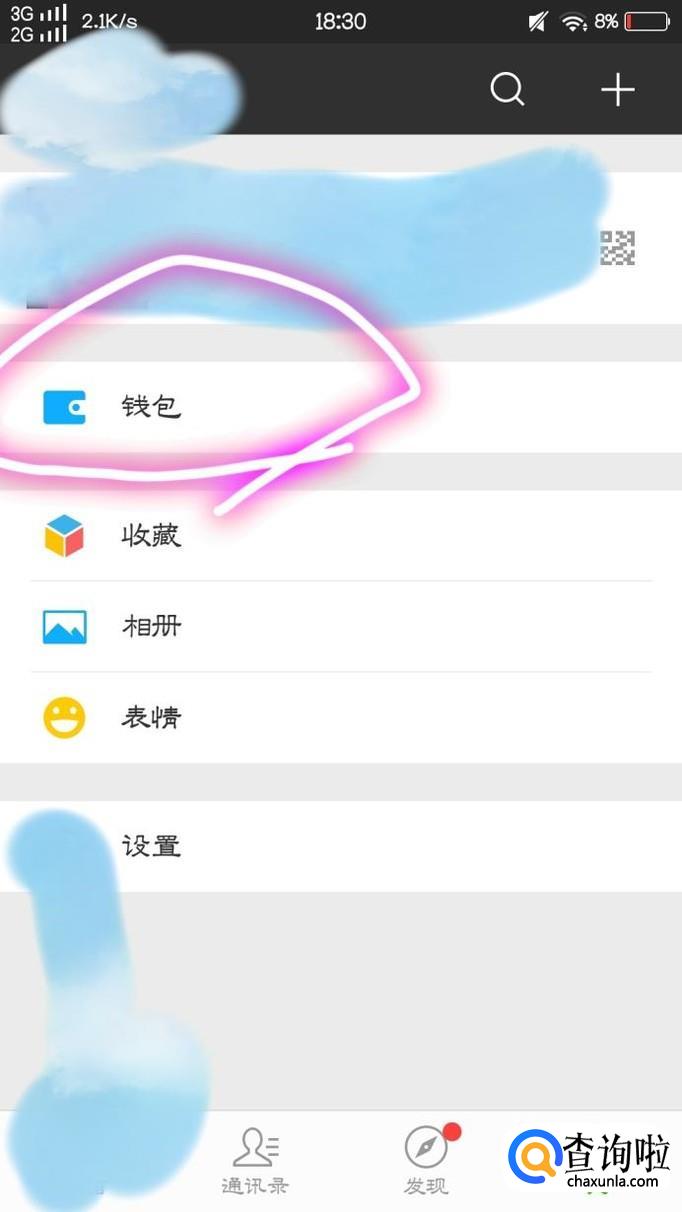Go to 设置 settings row

(x=341, y=846)
